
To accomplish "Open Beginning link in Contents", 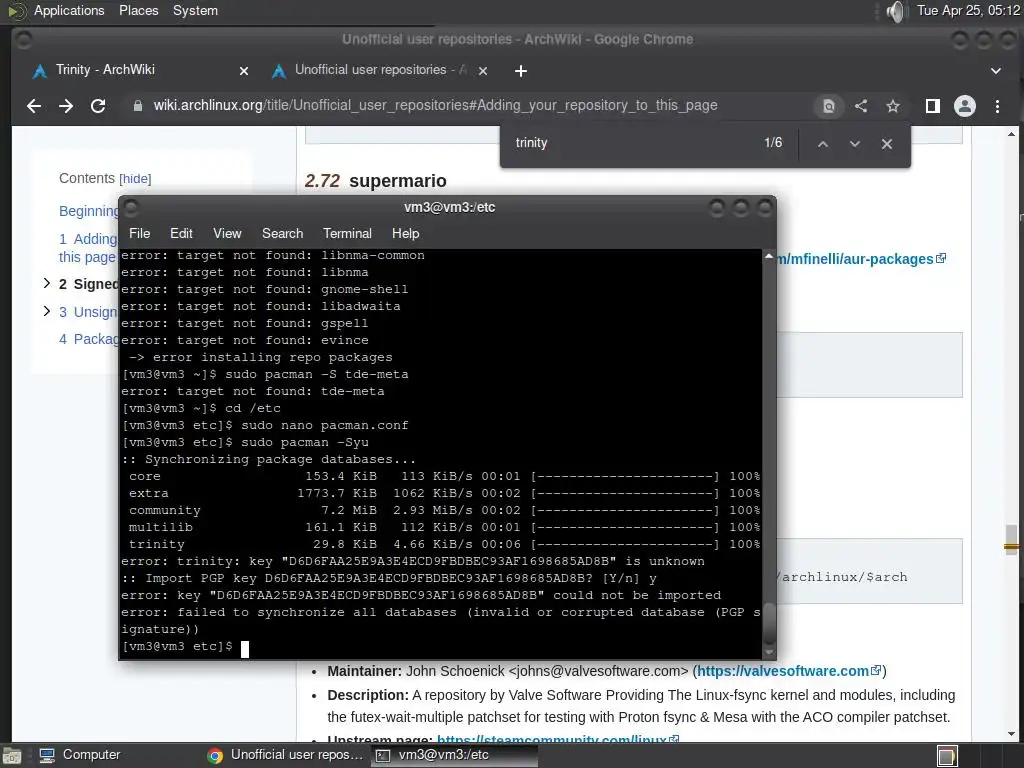I will [x=89, y=211].
